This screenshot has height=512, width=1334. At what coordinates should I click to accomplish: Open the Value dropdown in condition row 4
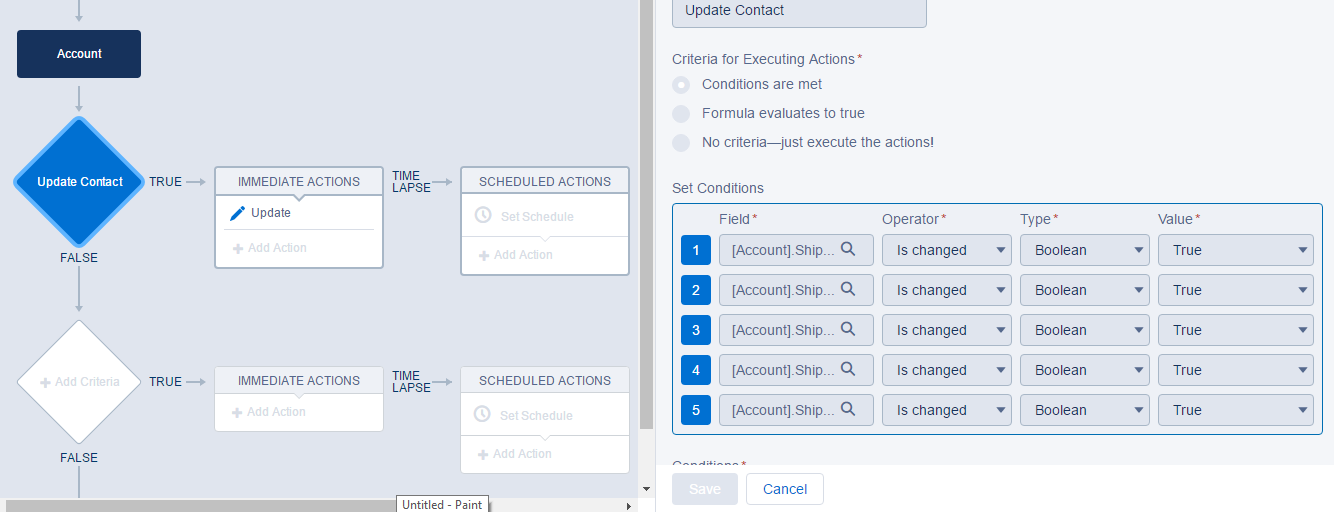1235,370
